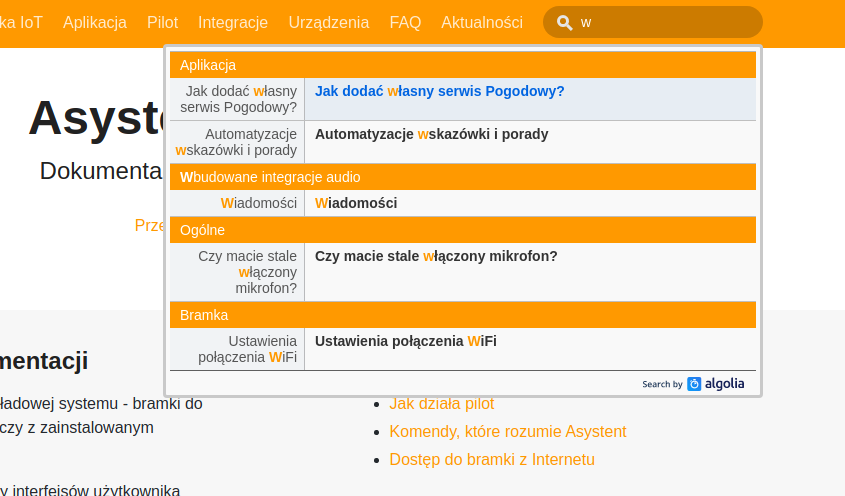Select result "Automatyzacje wskazówki i porady"
The height and width of the screenshot is (496, 845).
pyautogui.click(x=432, y=134)
